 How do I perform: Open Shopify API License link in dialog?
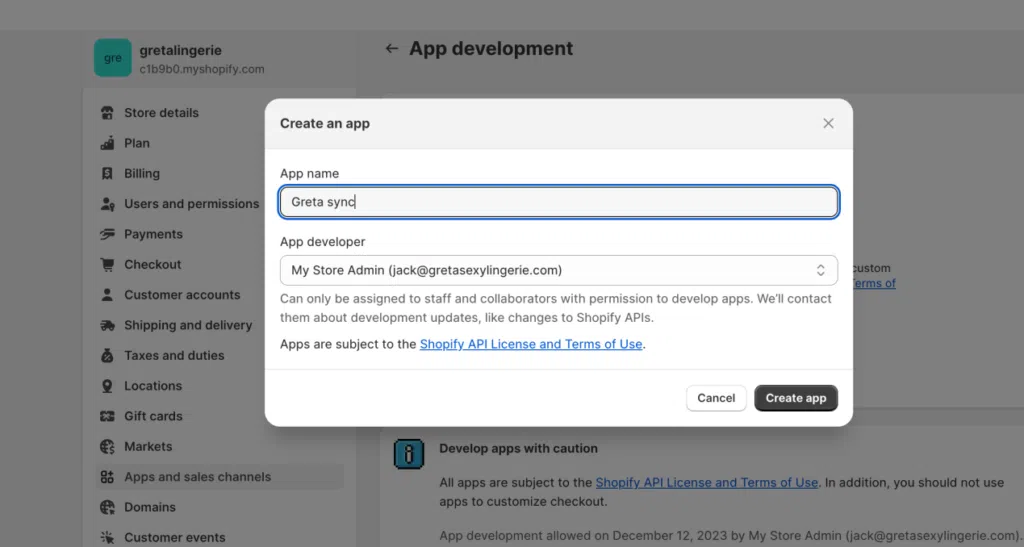[530, 344]
